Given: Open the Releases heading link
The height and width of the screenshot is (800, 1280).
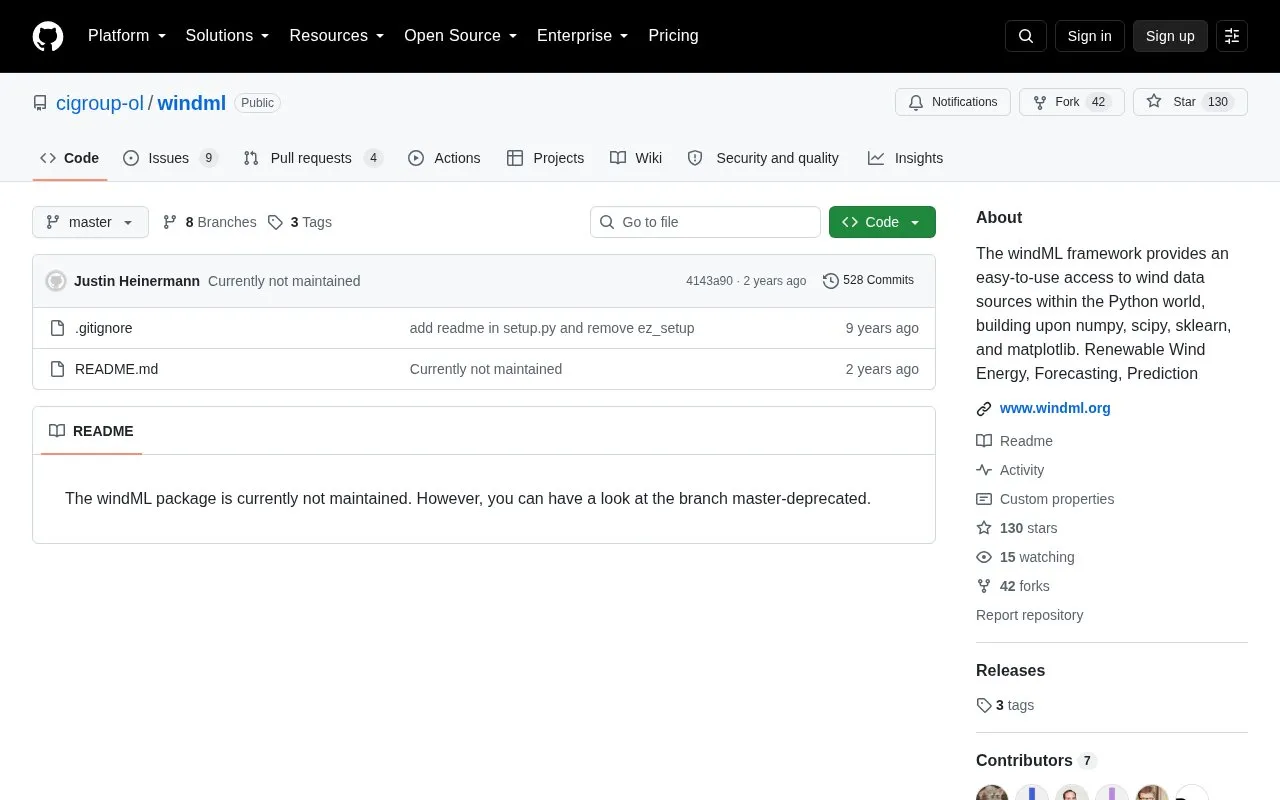Looking at the screenshot, I should click(1010, 670).
